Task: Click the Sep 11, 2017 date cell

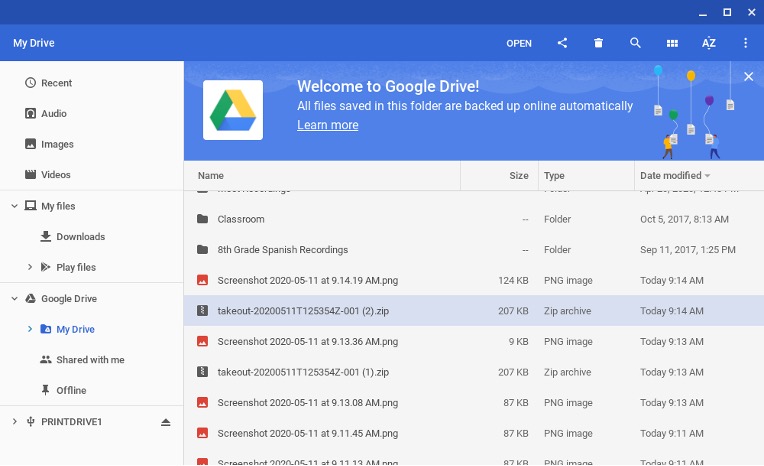Action: click(x=688, y=250)
